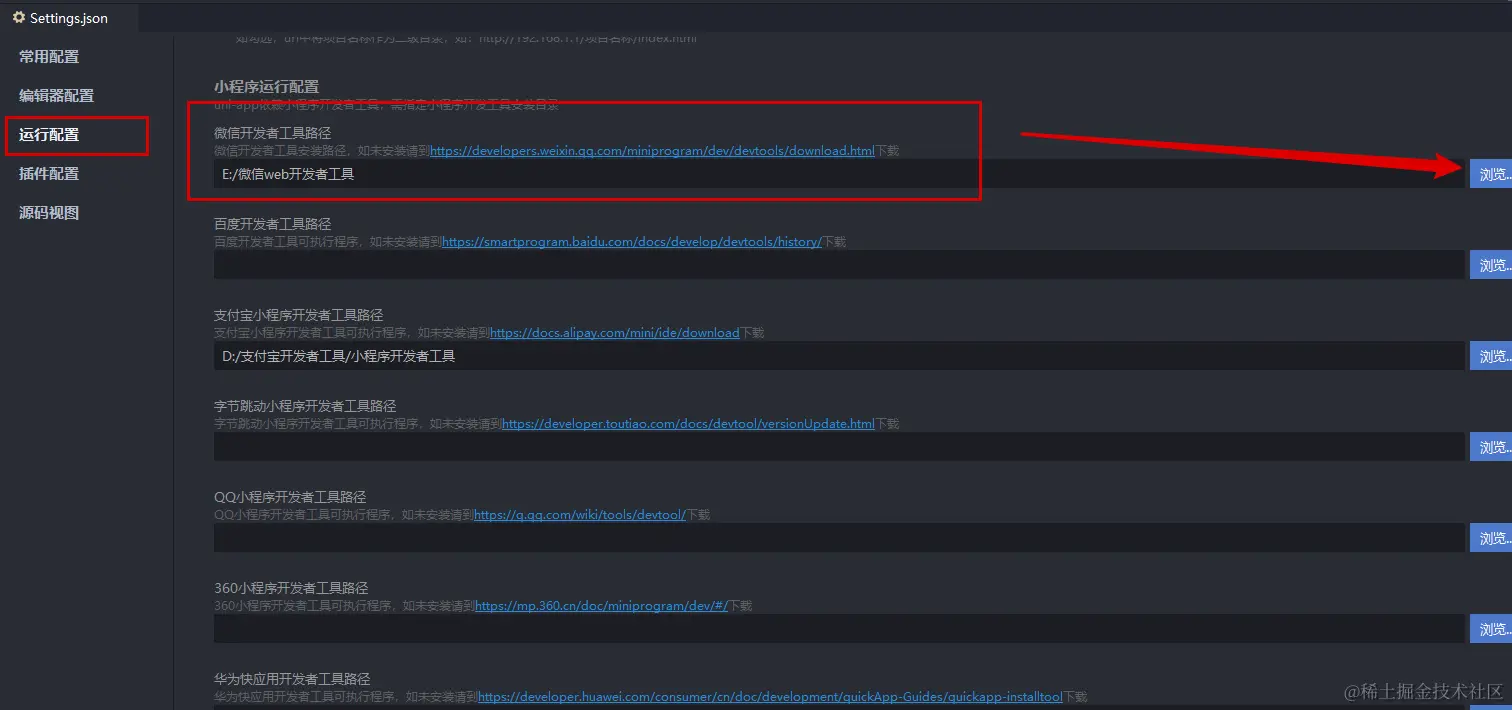Open 插件配置 in the sidebar
This screenshot has height=710, width=1512.
click(x=49, y=174)
